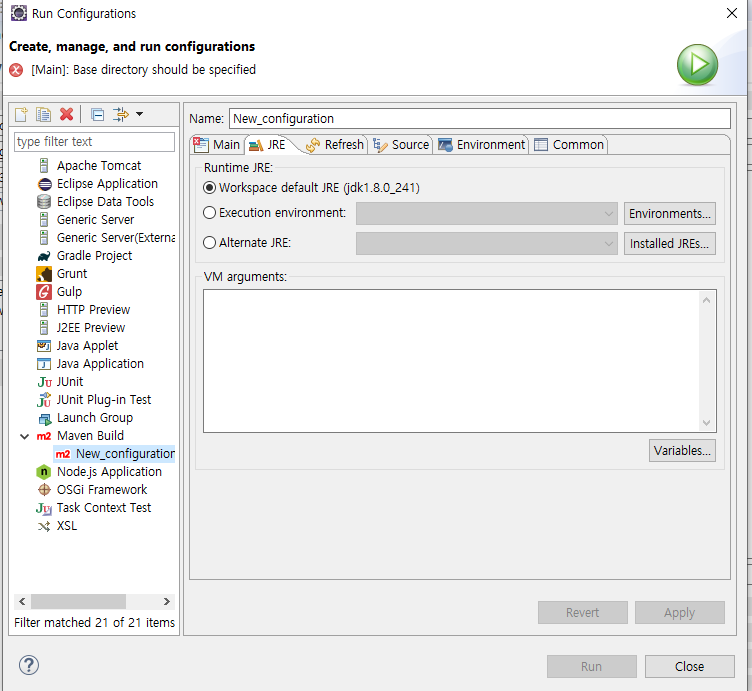Click the Java Application icon

tap(44, 364)
